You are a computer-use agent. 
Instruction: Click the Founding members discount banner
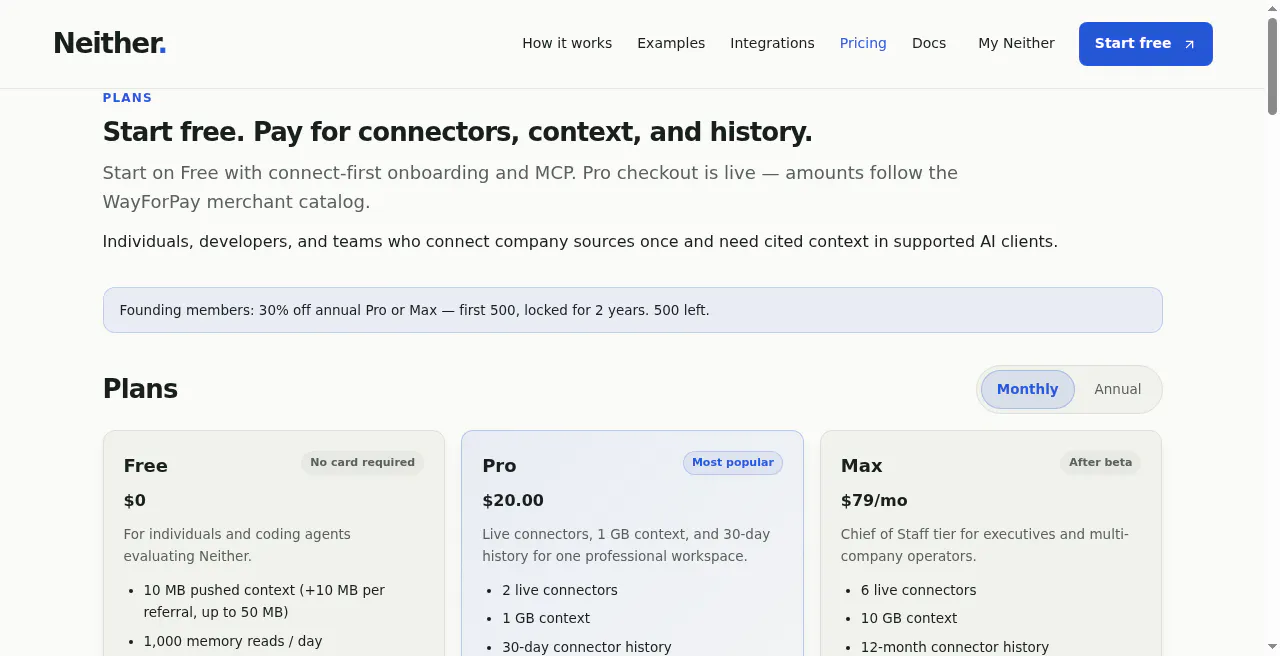click(633, 310)
